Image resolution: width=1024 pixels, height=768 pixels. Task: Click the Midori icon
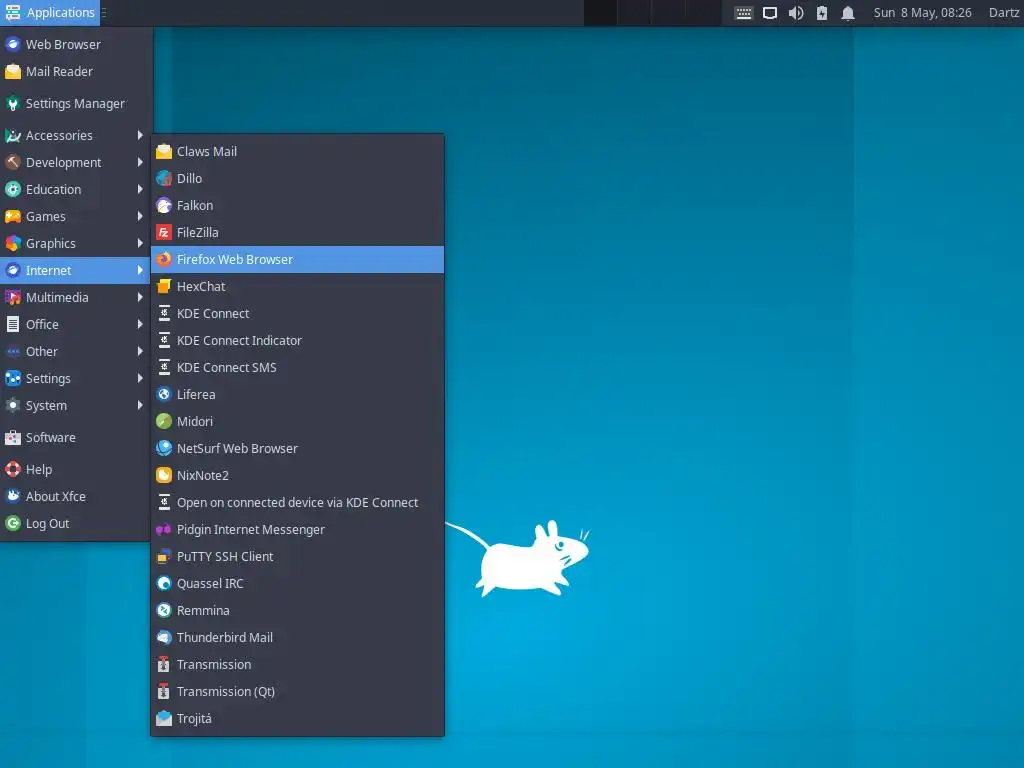coord(164,422)
